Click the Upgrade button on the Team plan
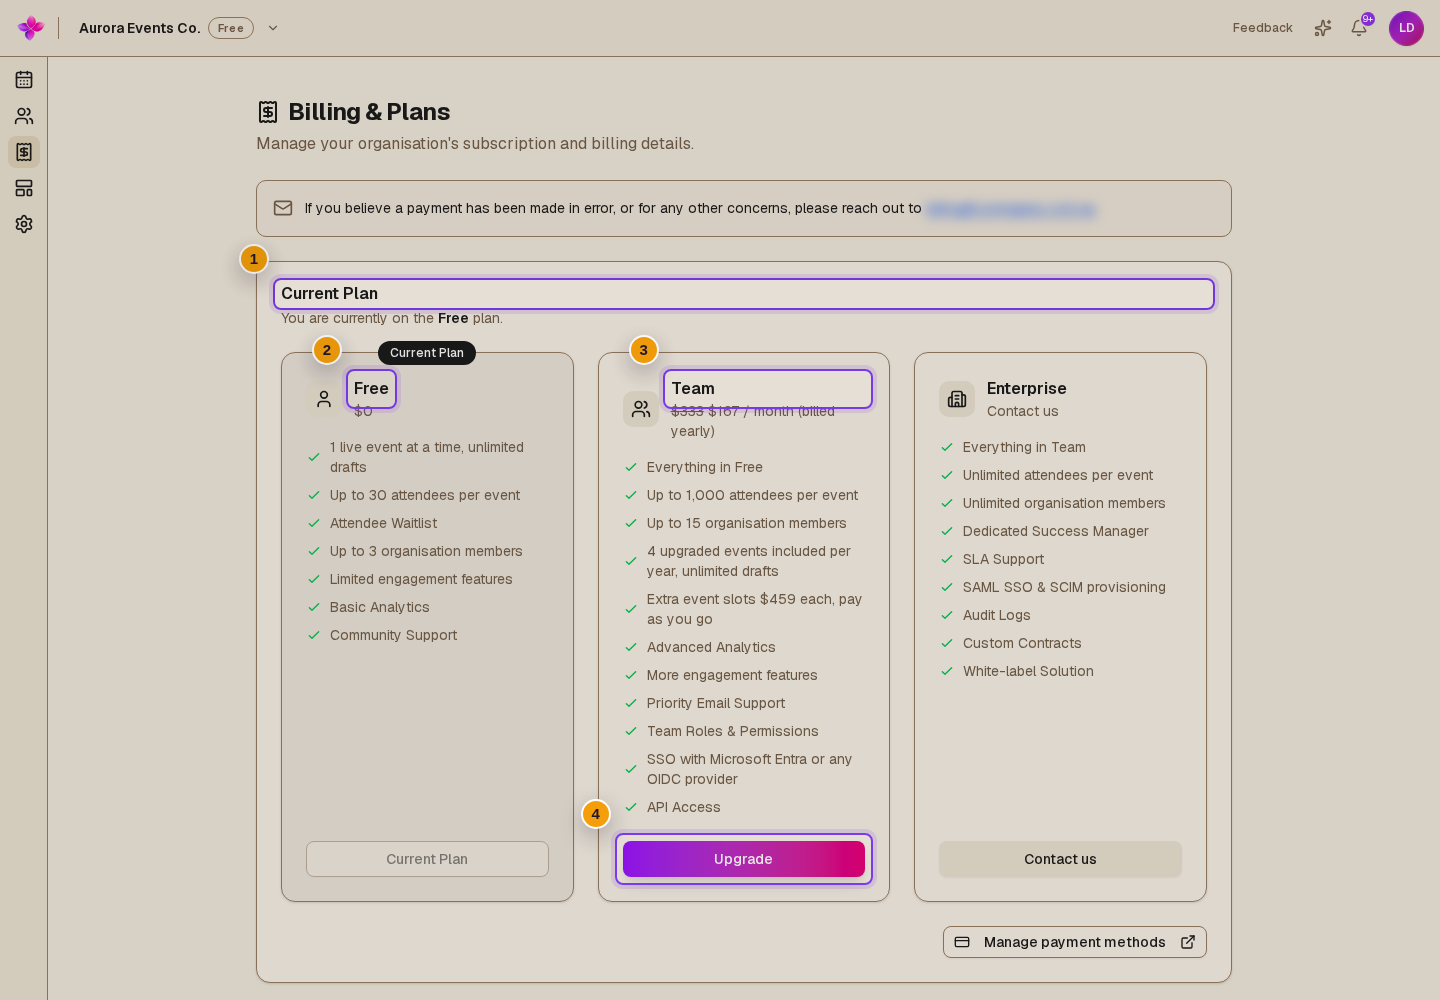The image size is (1440, 1000). click(744, 859)
